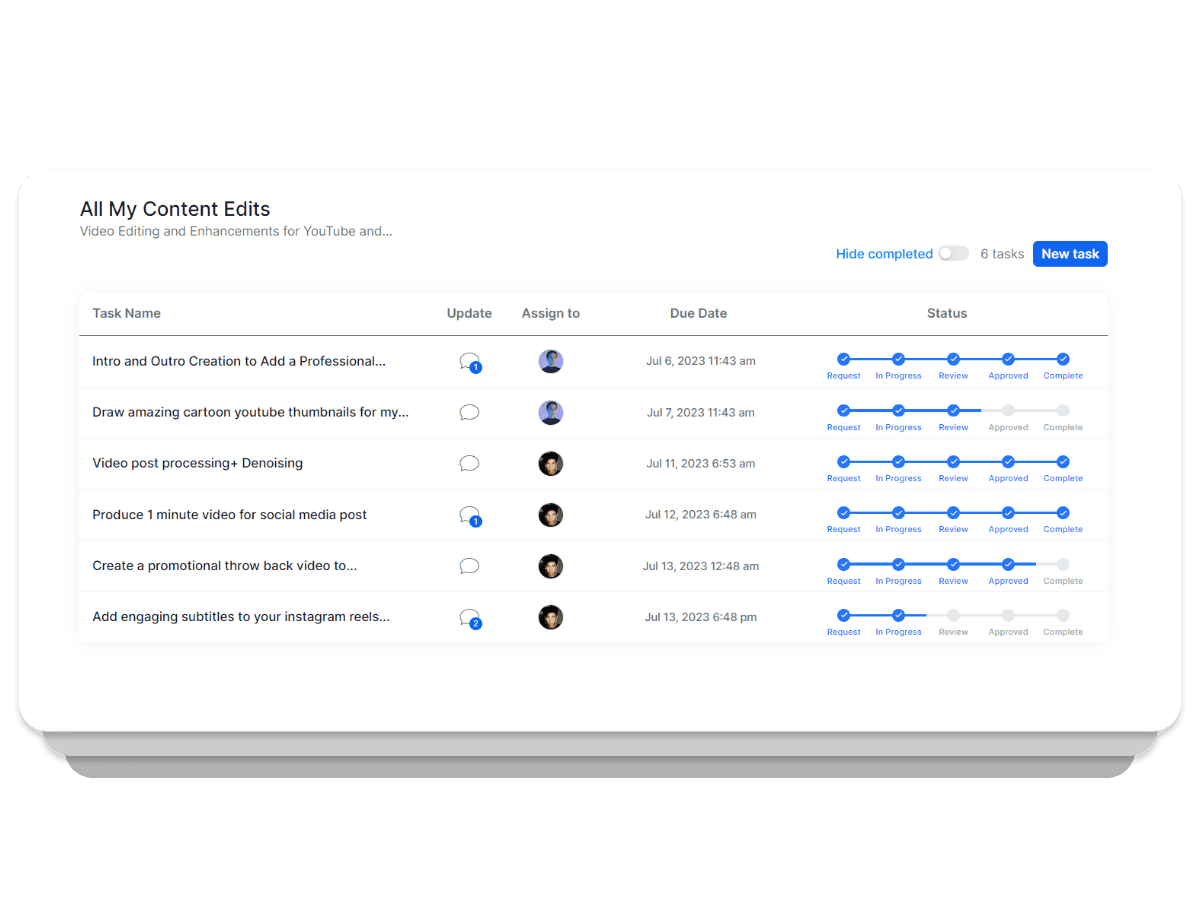1200x900 pixels.
Task: Set Draw amazing cartoon task status to Complete
Action: coord(1063,410)
